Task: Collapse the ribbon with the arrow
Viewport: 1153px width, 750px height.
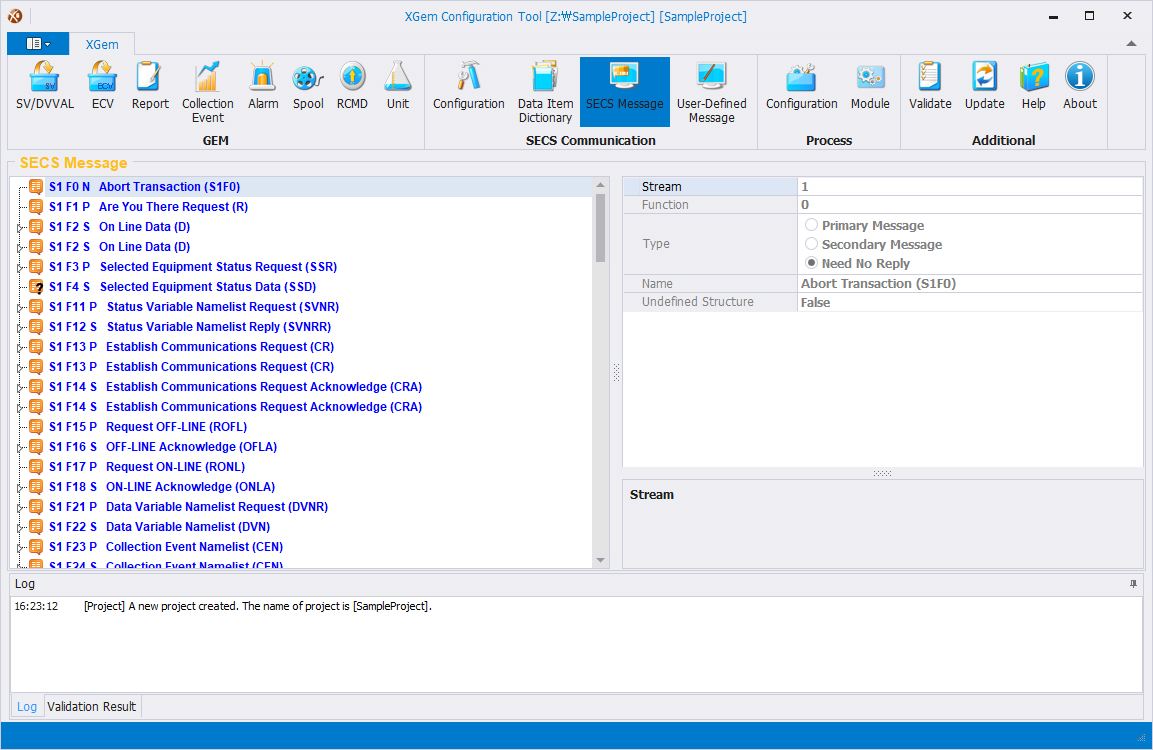Action: 1131,44
